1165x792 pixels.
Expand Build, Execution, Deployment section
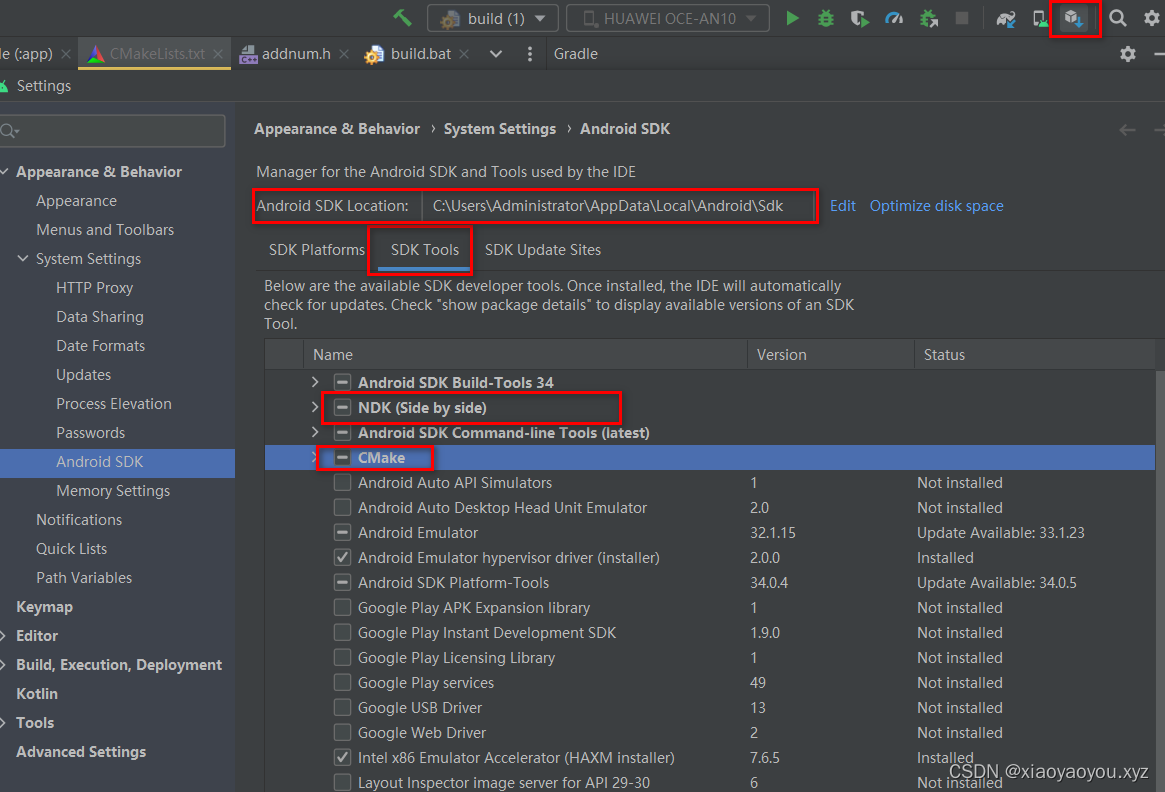click(4, 665)
